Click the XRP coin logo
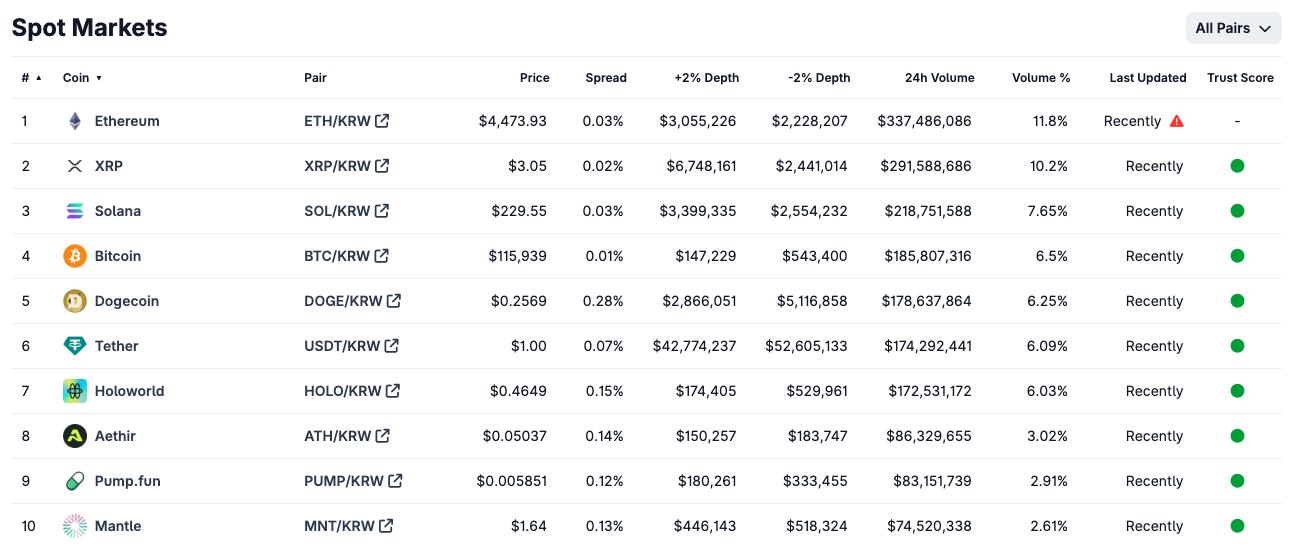This screenshot has height=548, width=1289. 75,166
